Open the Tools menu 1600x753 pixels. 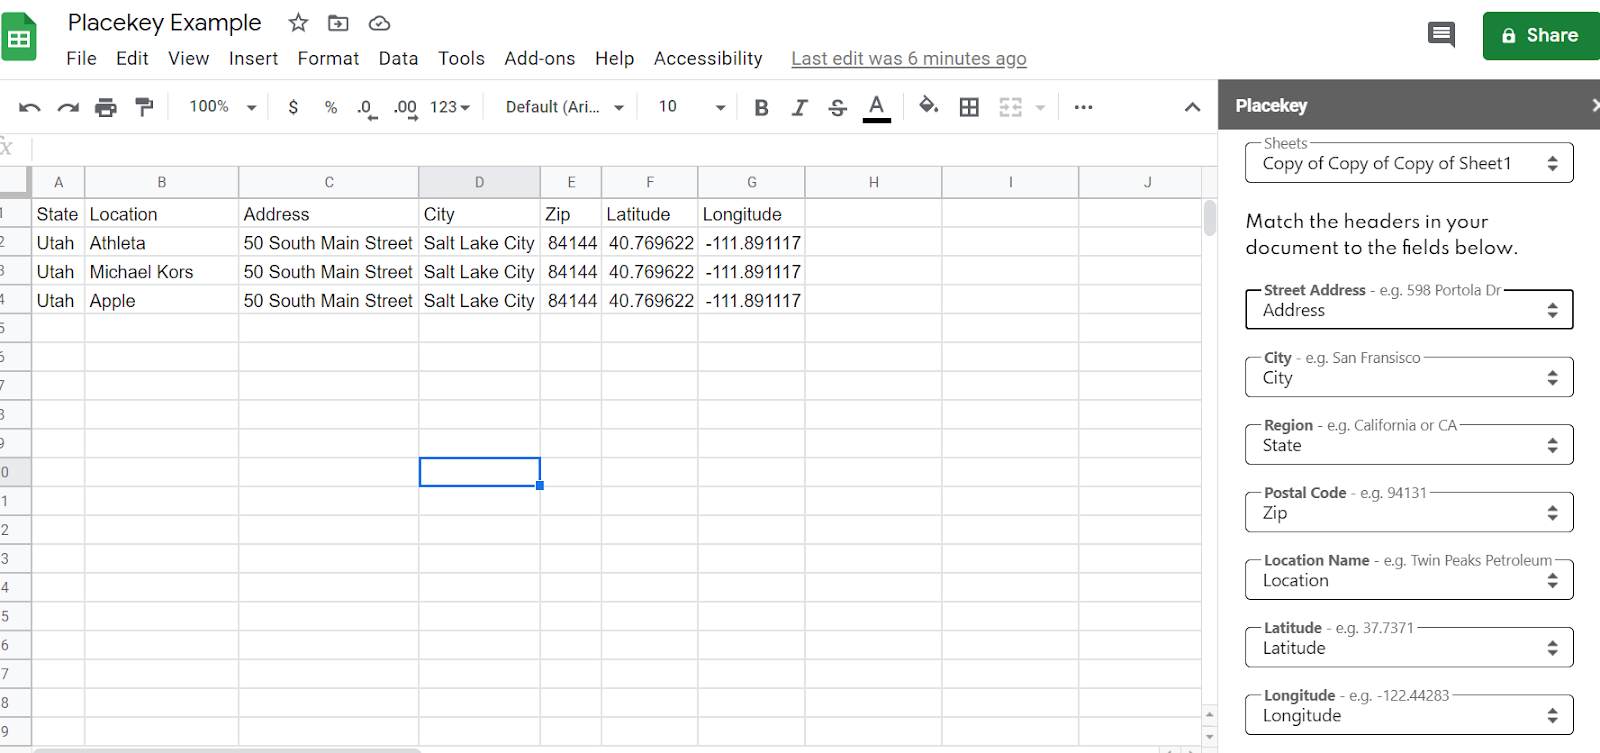point(461,59)
